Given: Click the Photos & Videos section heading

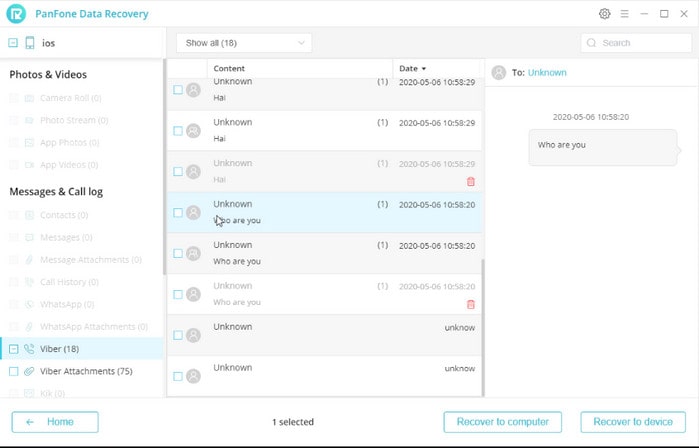Looking at the screenshot, I should click(x=48, y=74).
